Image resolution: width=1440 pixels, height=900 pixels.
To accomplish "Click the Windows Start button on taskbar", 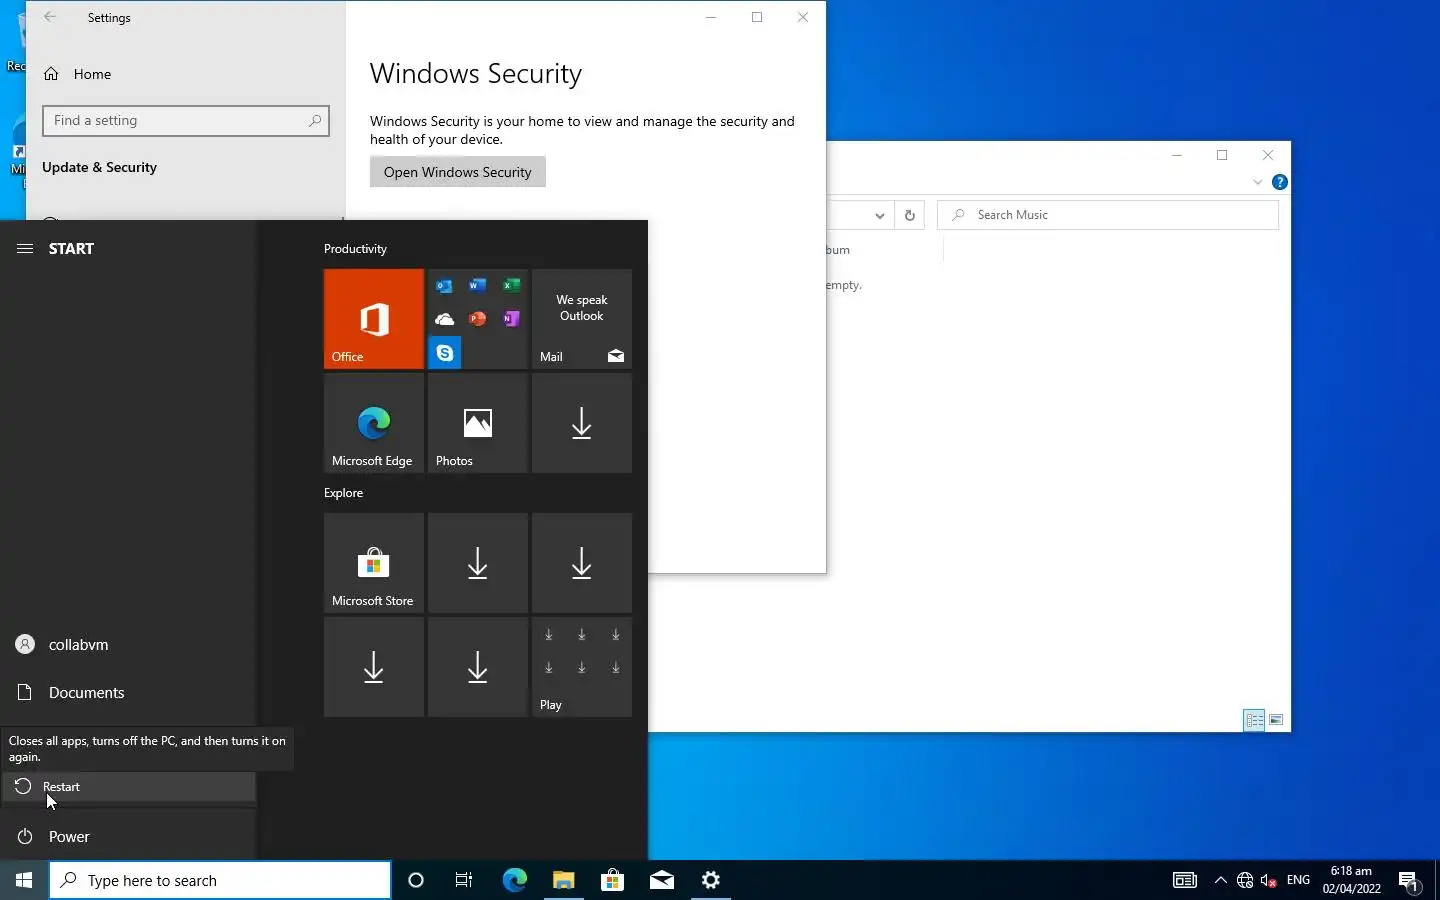I will (x=24, y=880).
